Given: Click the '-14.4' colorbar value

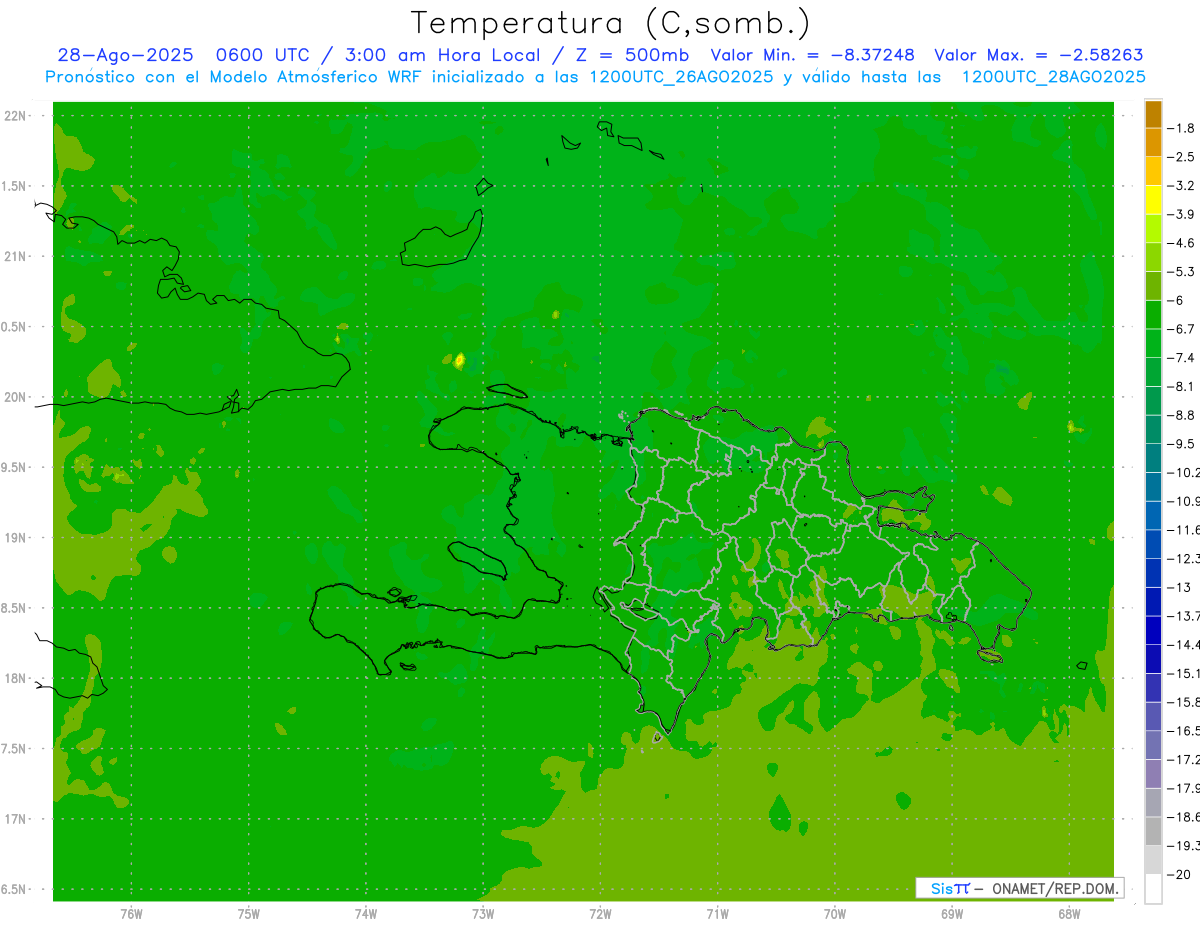Looking at the screenshot, I should (x=1183, y=645).
